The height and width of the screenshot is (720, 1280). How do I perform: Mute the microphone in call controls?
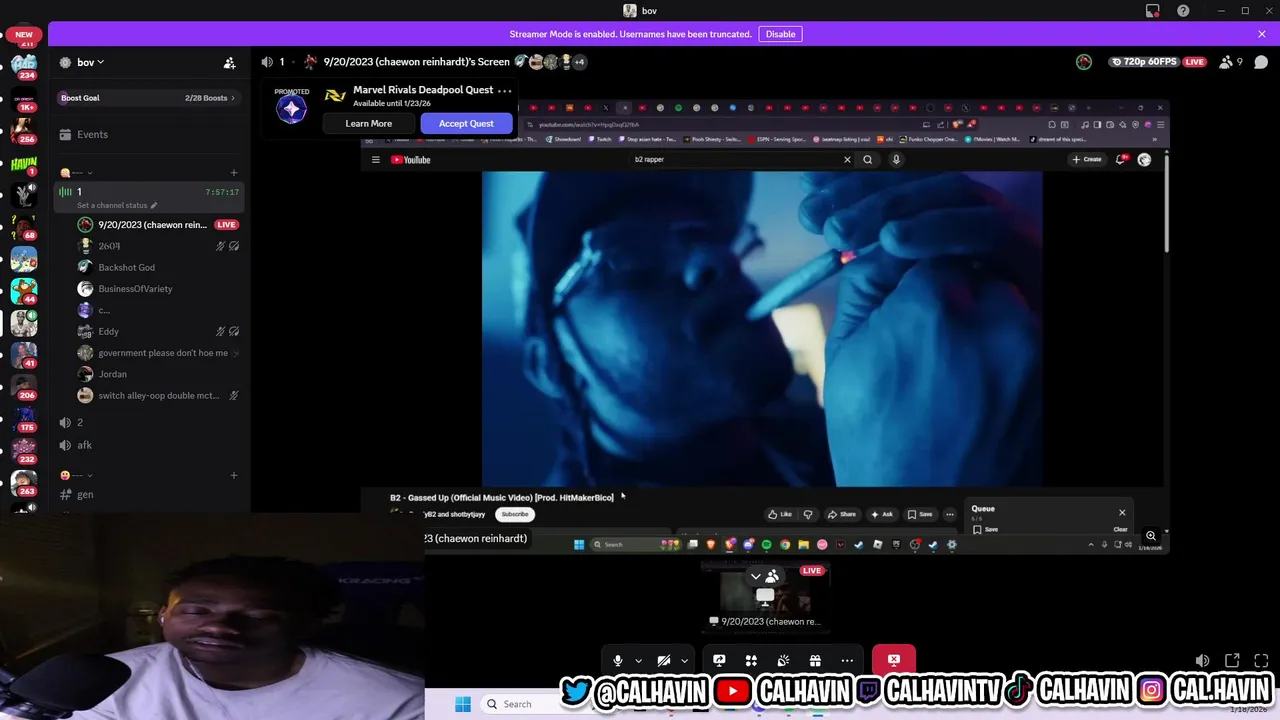(x=617, y=660)
